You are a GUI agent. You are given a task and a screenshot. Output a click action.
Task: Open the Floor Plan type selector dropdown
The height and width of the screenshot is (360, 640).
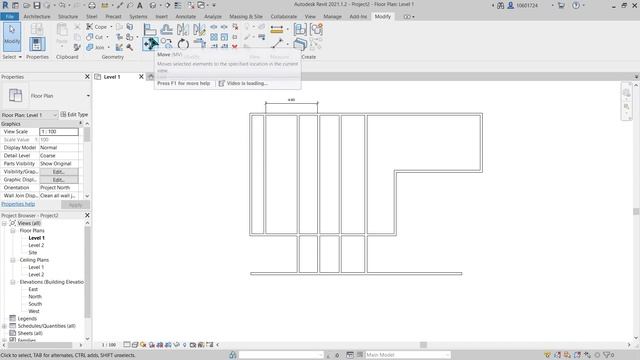pyautogui.click(x=88, y=96)
